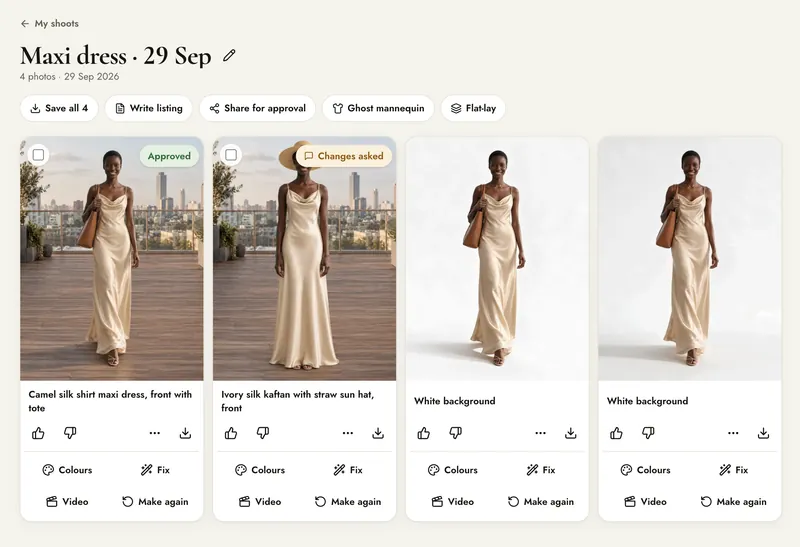
Task: Download the Ivory silk kaftan photo
Action: point(378,433)
